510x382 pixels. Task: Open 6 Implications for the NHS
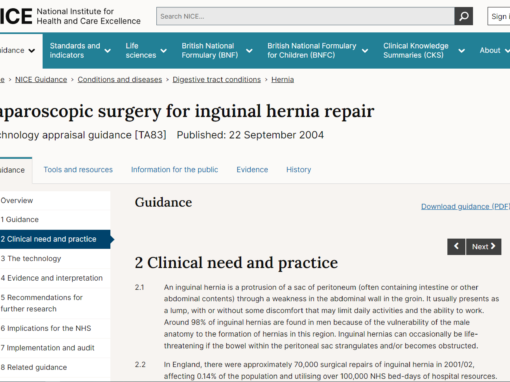pyautogui.click(x=55, y=328)
